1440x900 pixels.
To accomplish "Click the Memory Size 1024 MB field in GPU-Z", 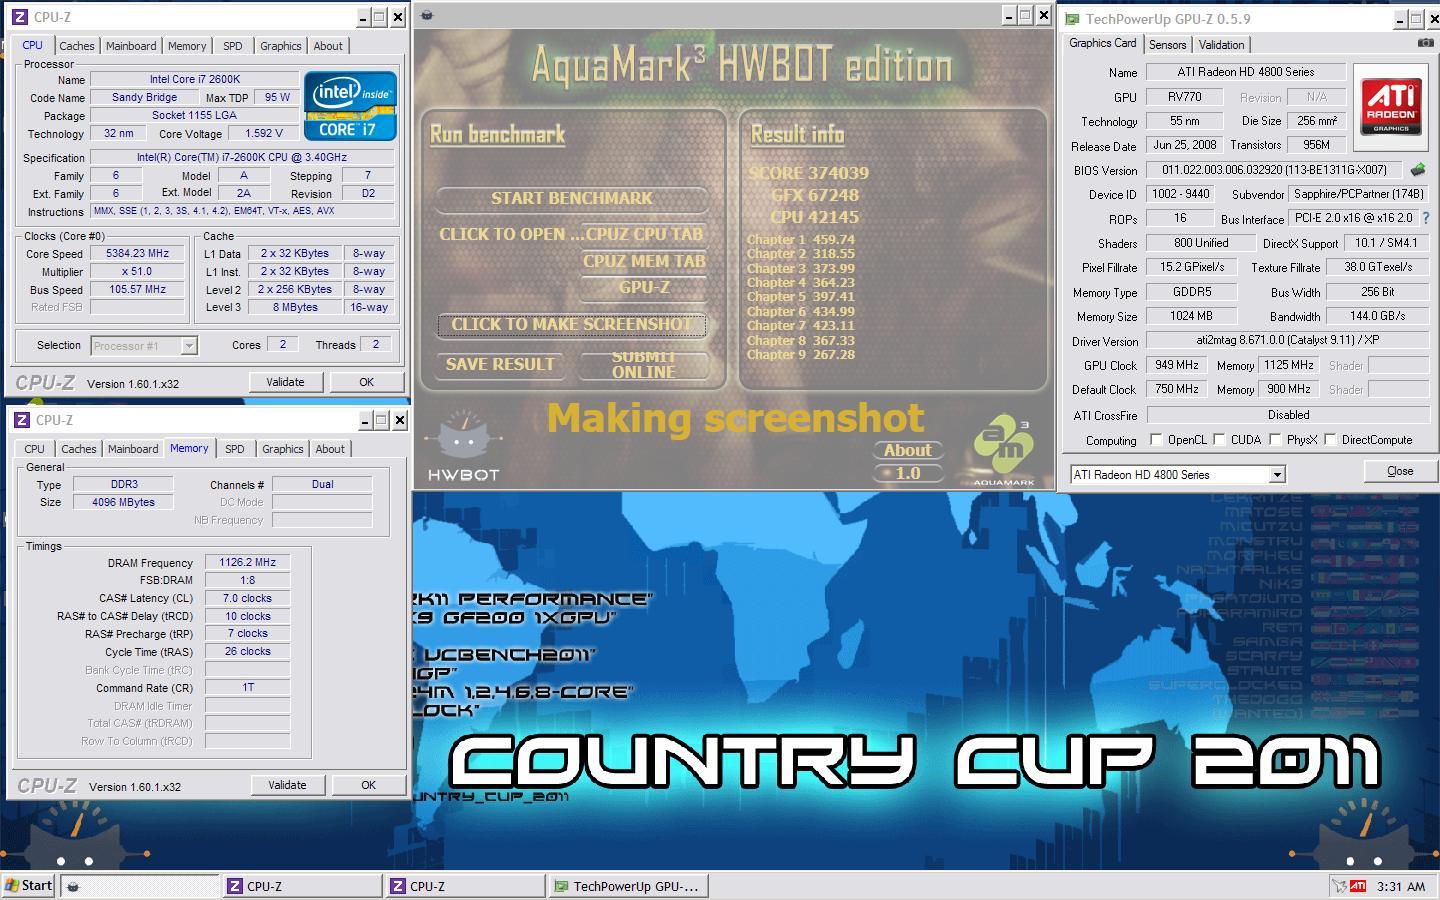I will pyautogui.click(x=1192, y=316).
